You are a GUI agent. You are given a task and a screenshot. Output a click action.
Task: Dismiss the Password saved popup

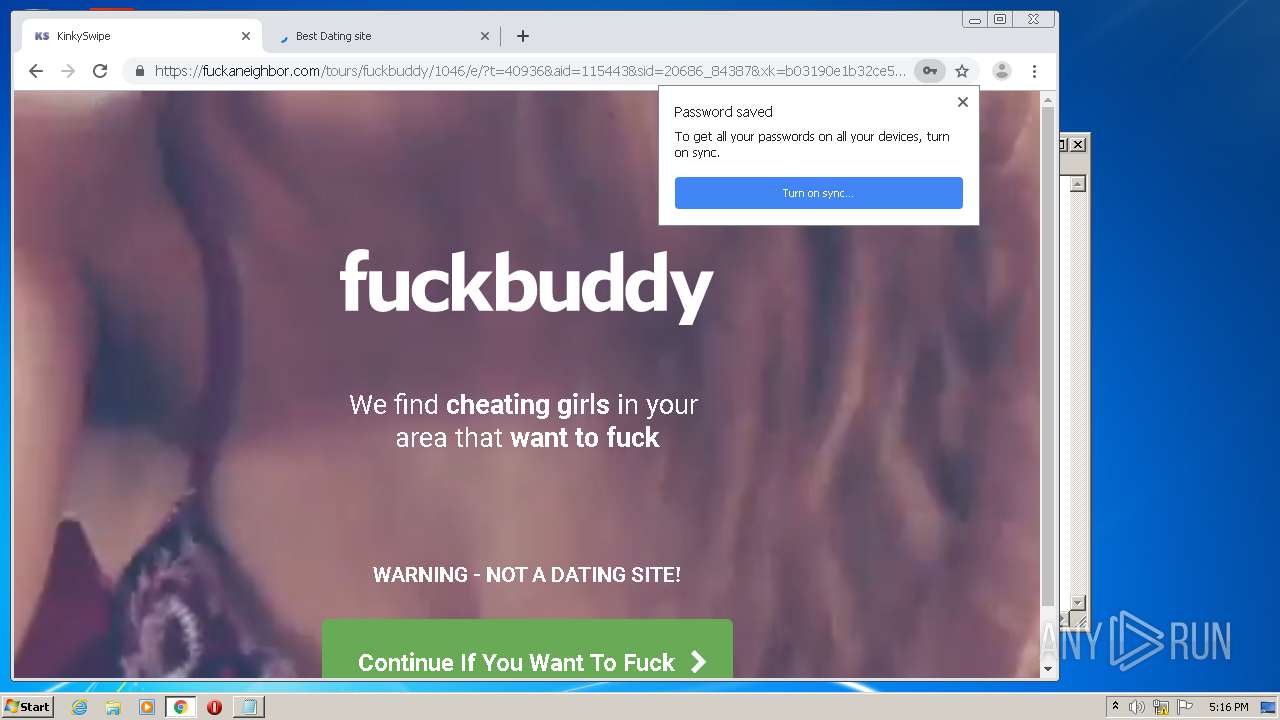(963, 102)
